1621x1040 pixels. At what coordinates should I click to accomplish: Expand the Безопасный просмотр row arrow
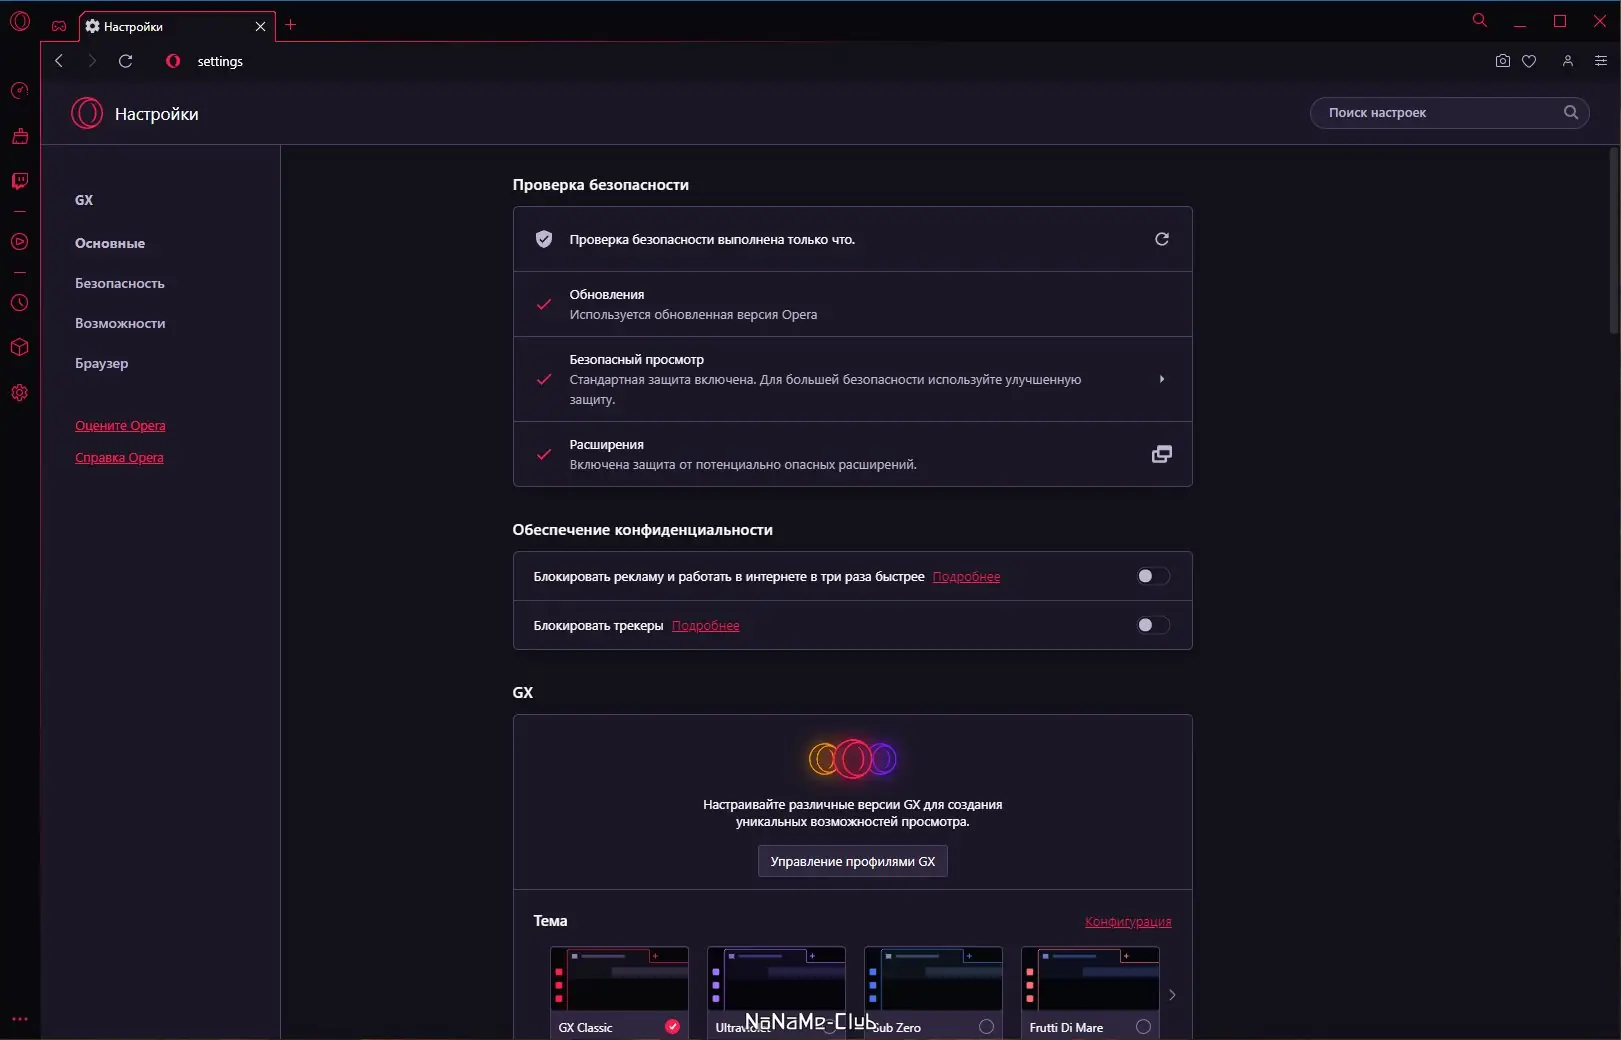[1162, 379]
